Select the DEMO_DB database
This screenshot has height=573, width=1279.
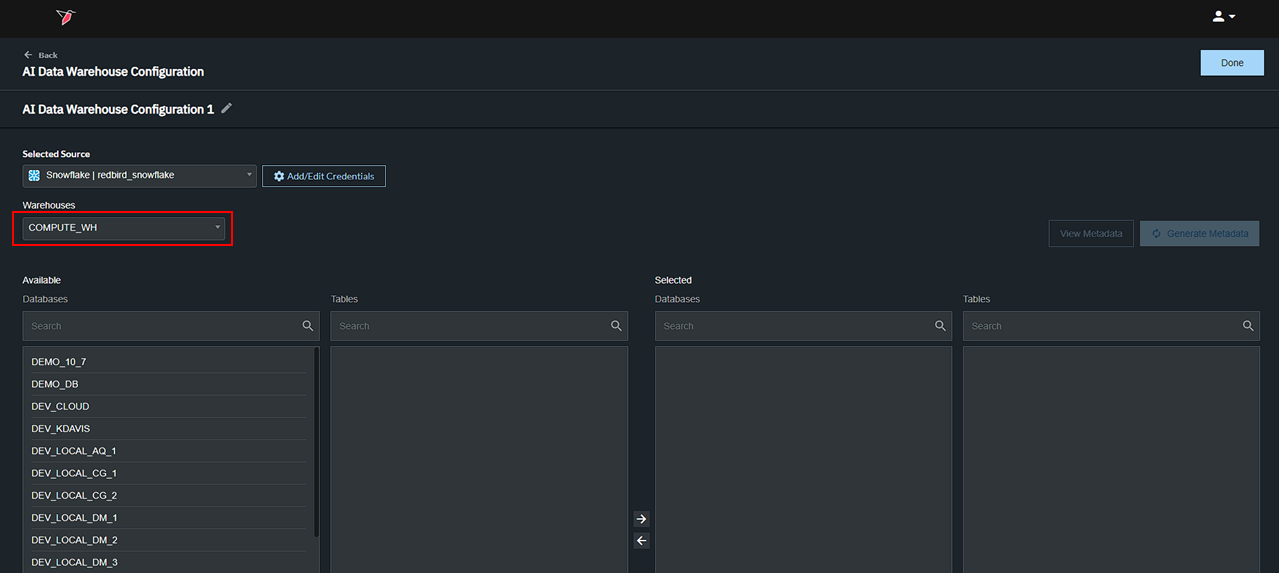tap(168, 384)
